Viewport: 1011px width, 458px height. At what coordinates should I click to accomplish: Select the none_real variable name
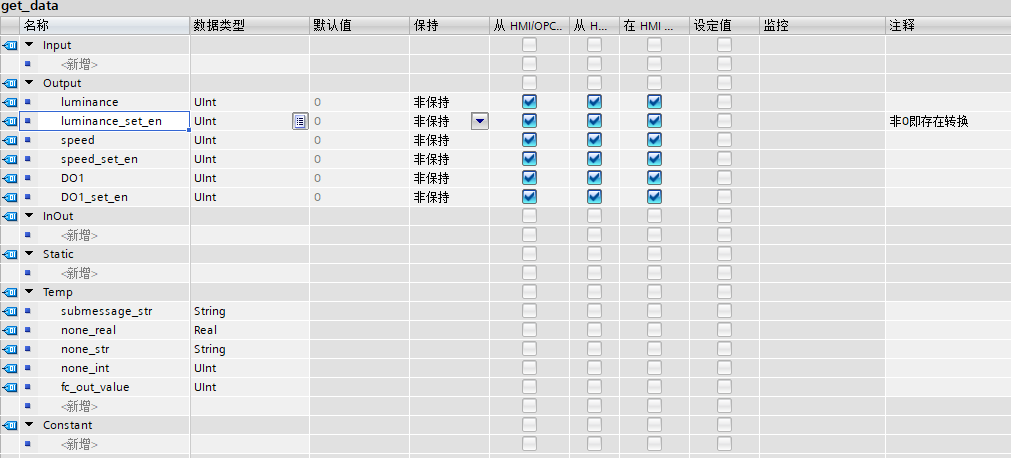[88, 330]
